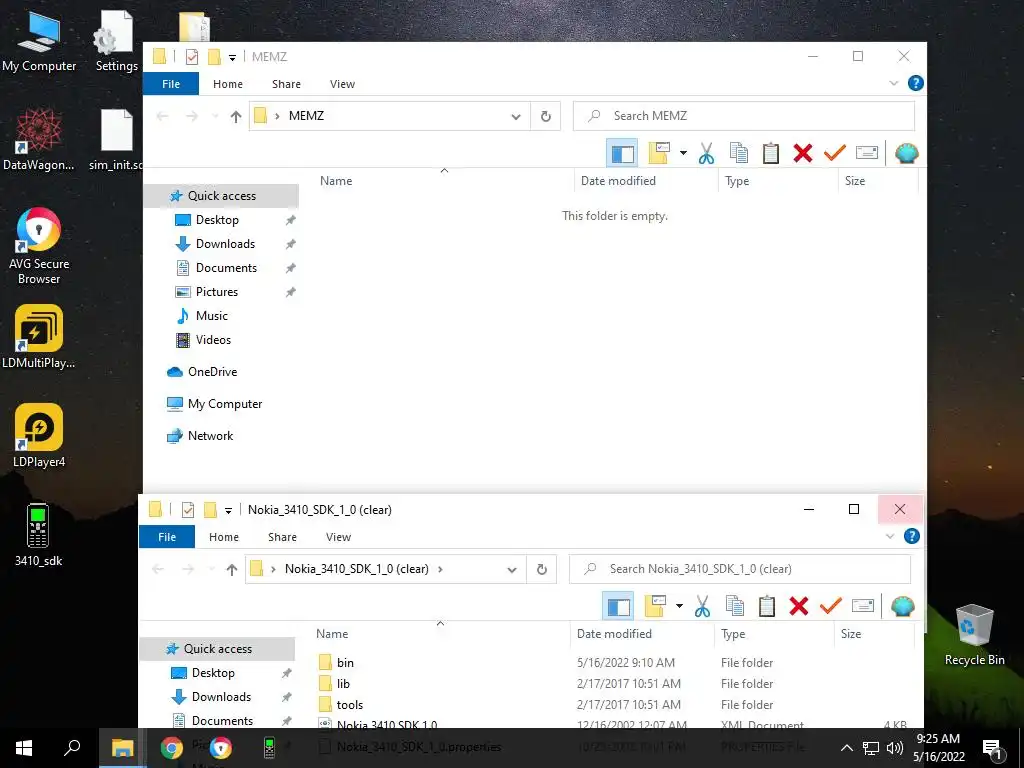Click orange checkmark icon in MEMZ window

coord(835,153)
